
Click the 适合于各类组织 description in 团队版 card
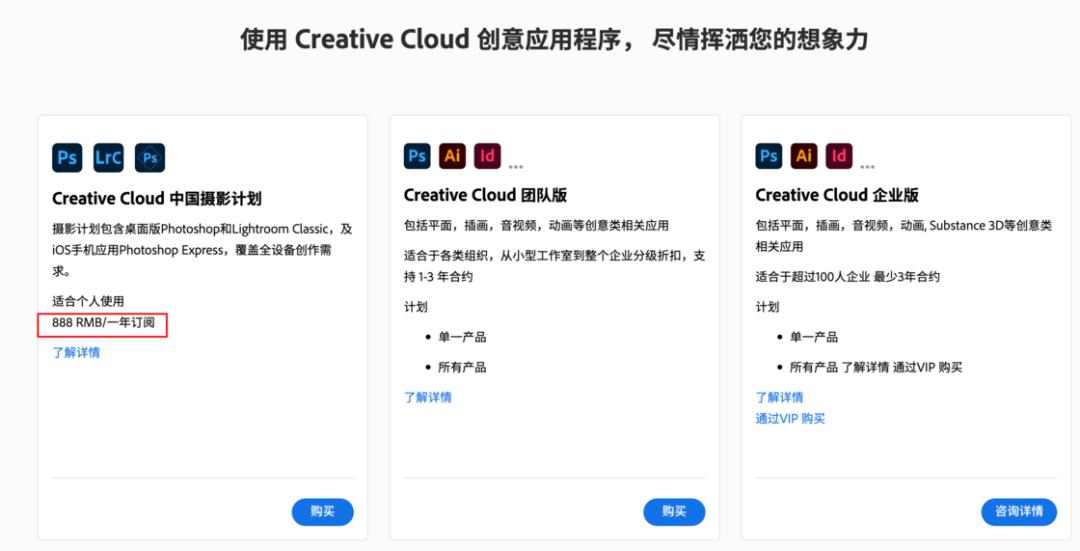[x=554, y=266]
